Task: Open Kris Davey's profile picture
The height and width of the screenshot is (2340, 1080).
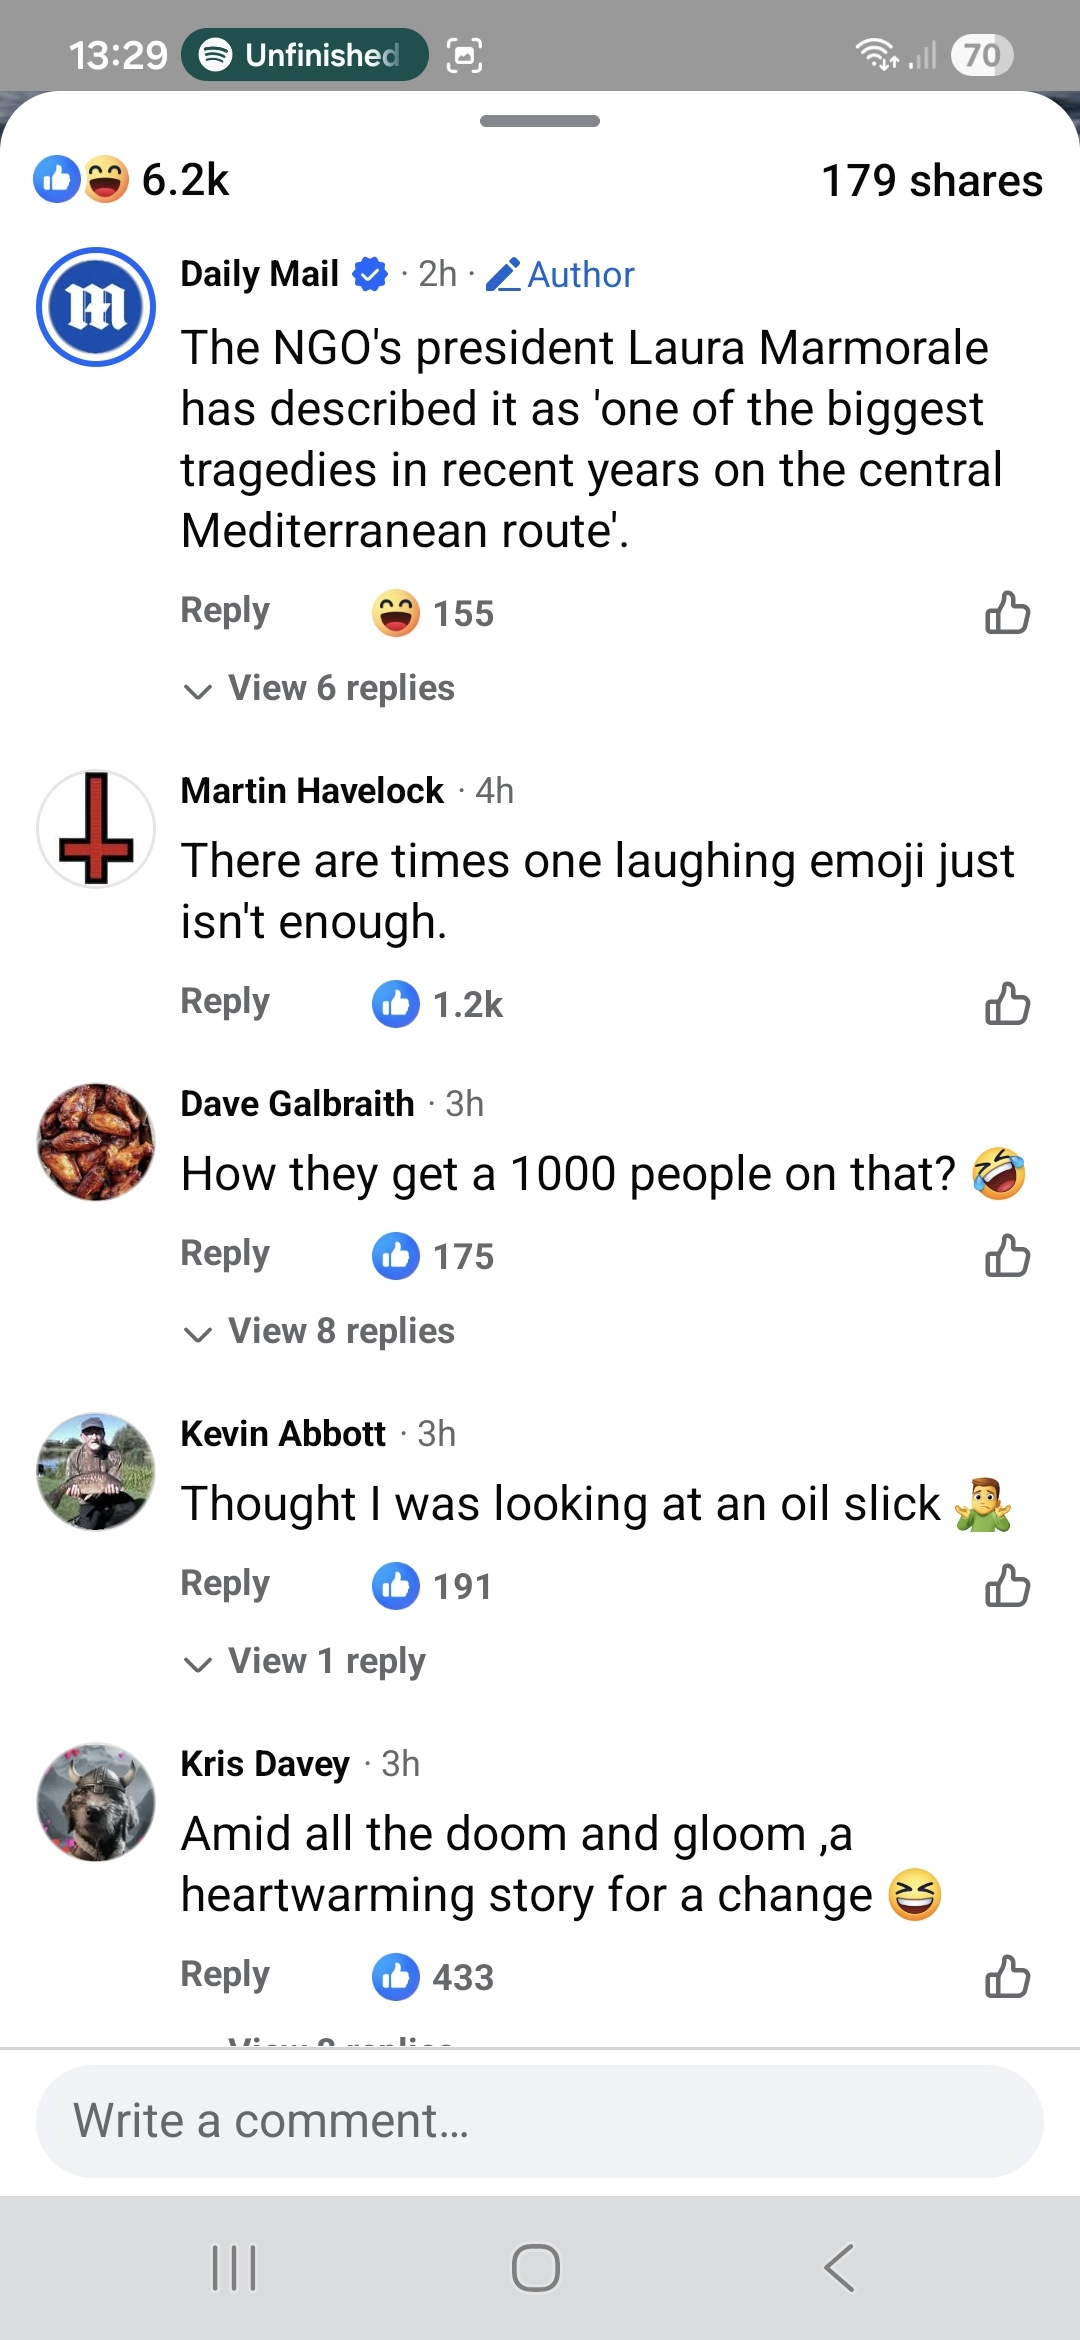Action: (96, 1802)
